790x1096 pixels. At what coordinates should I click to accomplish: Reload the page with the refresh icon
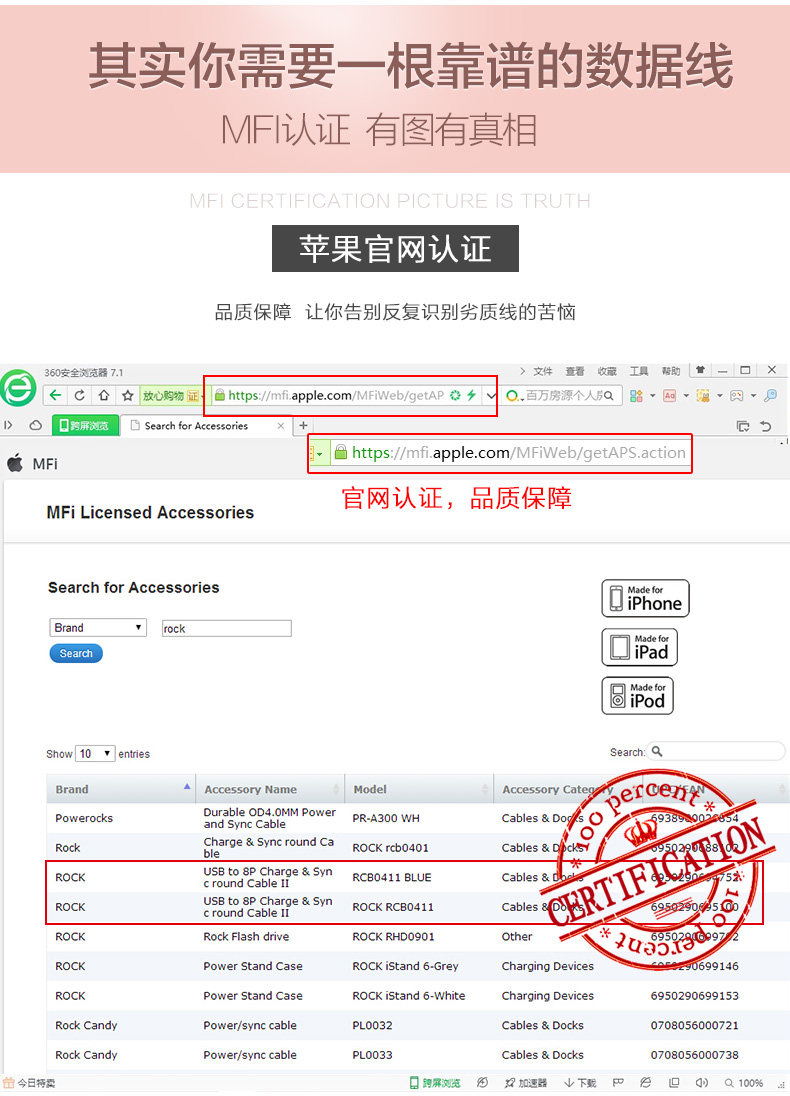point(80,396)
